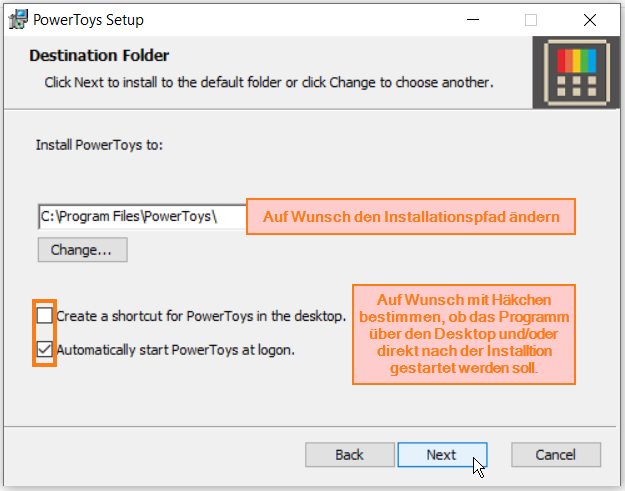Image resolution: width=625 pixels, height=491 pixels.
Task: Close the PowerToys Setup window
Action: coord(590,20)
